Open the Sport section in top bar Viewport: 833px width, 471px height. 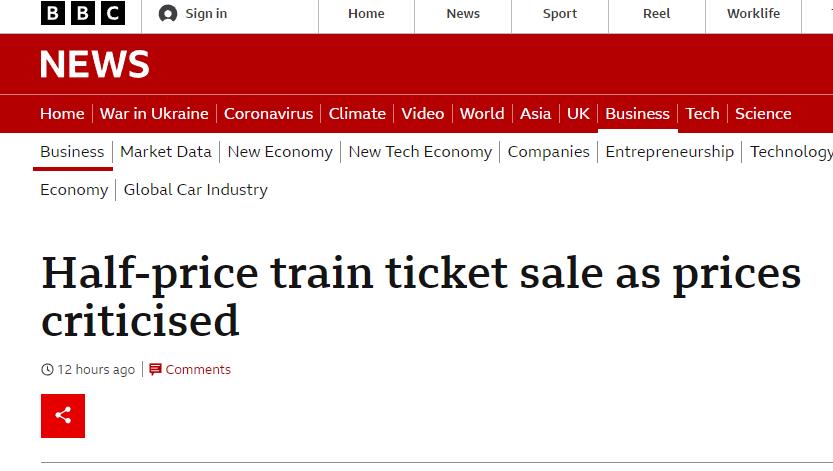tap(559, 14)
